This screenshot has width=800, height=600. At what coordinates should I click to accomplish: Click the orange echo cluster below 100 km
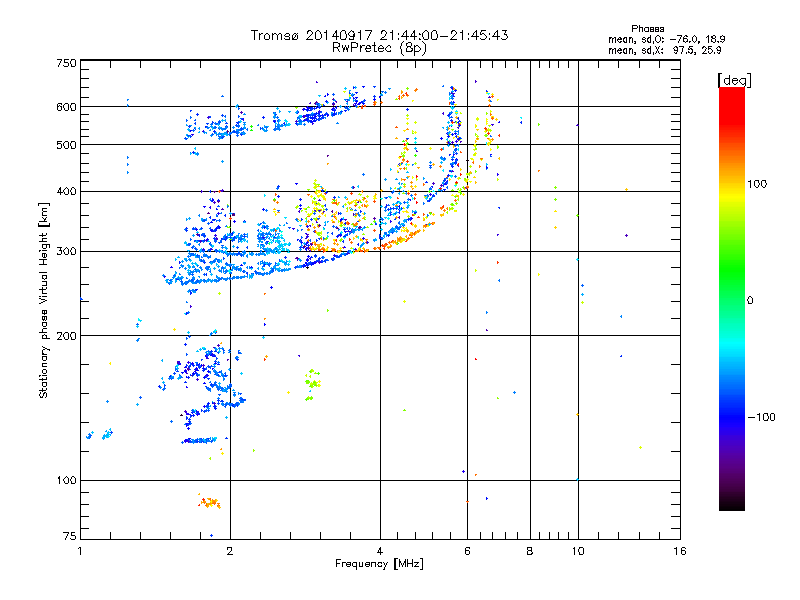point(209,502)
